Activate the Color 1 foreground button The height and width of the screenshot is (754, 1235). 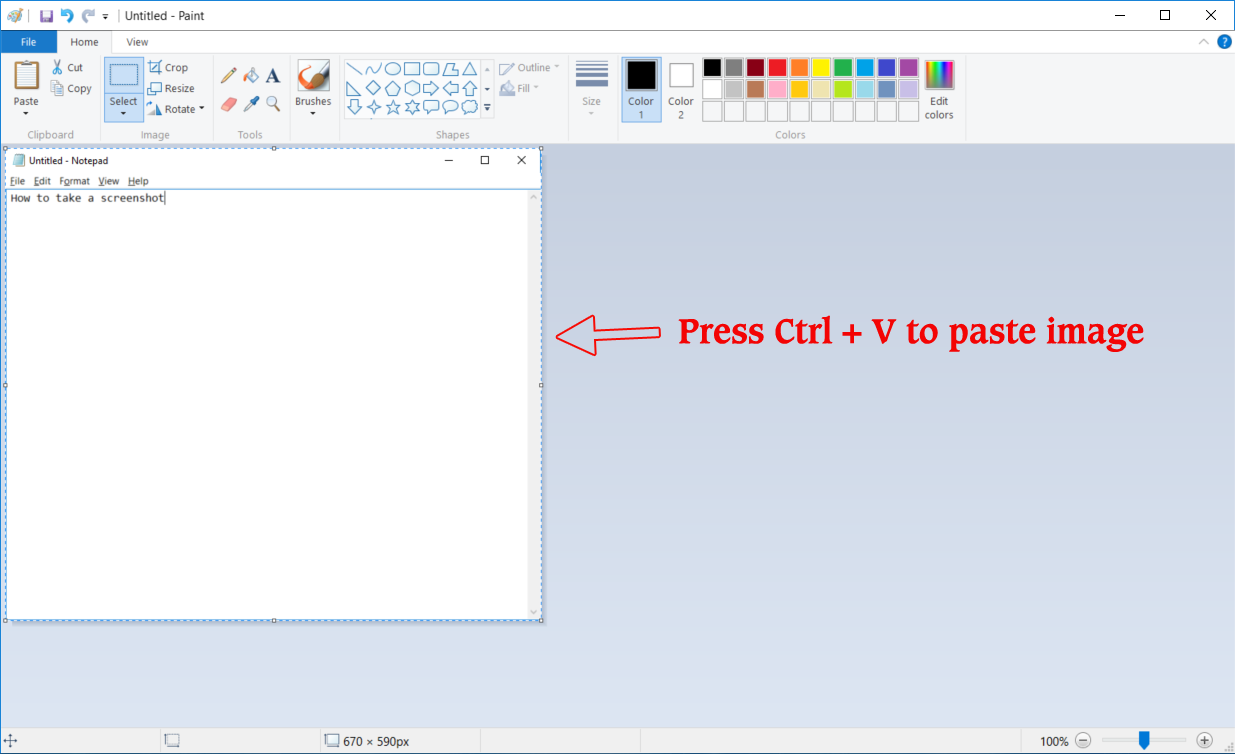click(641, 89)
